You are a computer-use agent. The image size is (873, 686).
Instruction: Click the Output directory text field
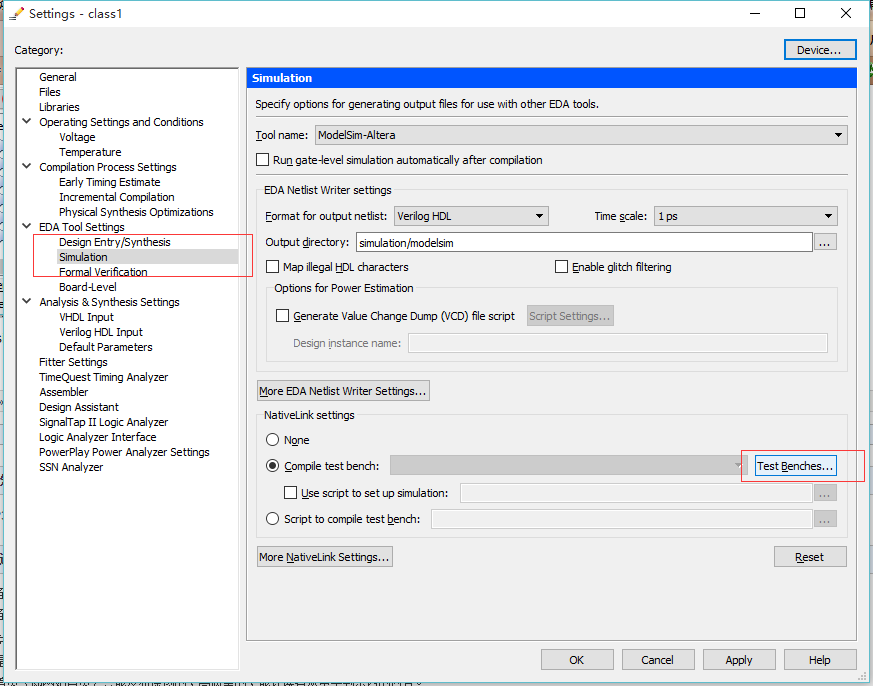(x=584, y=242)
